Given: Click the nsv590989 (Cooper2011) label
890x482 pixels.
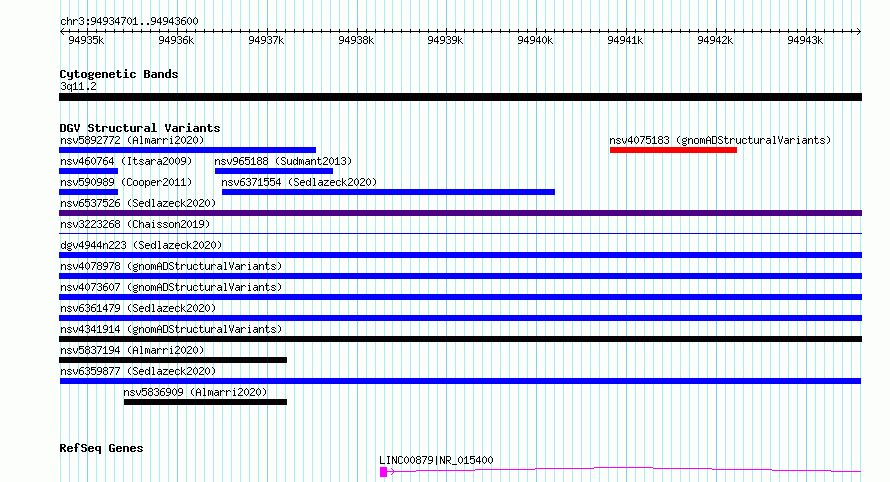Looking at the screenshot, I should [x=126, y=182].
